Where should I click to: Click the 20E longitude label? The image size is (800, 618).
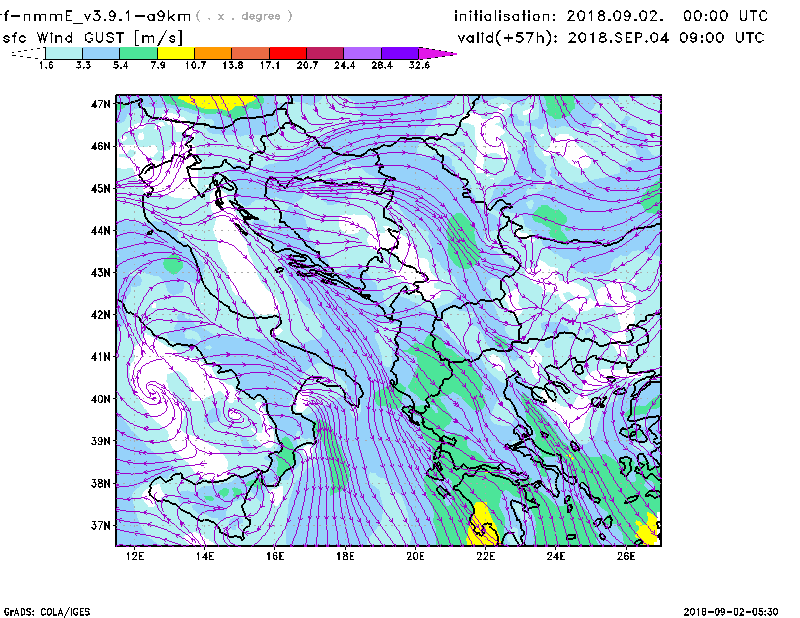coord(415,556)
